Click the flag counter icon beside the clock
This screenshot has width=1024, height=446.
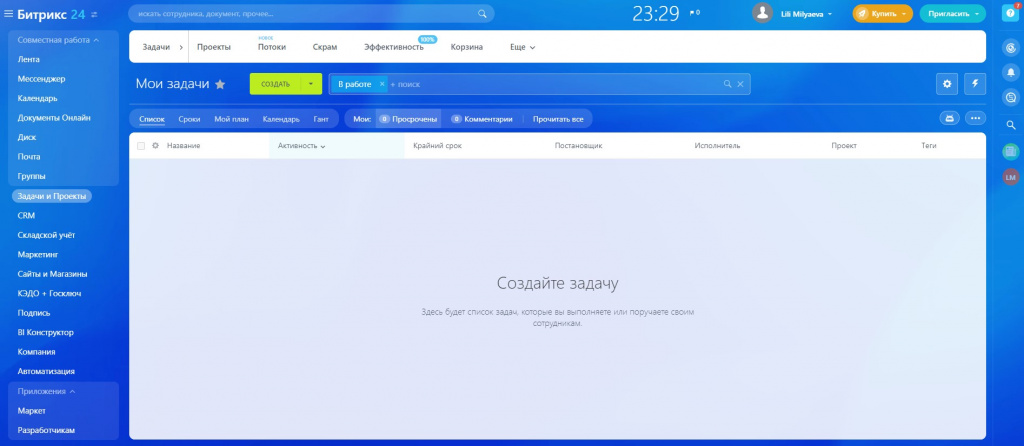pos(694,13)
